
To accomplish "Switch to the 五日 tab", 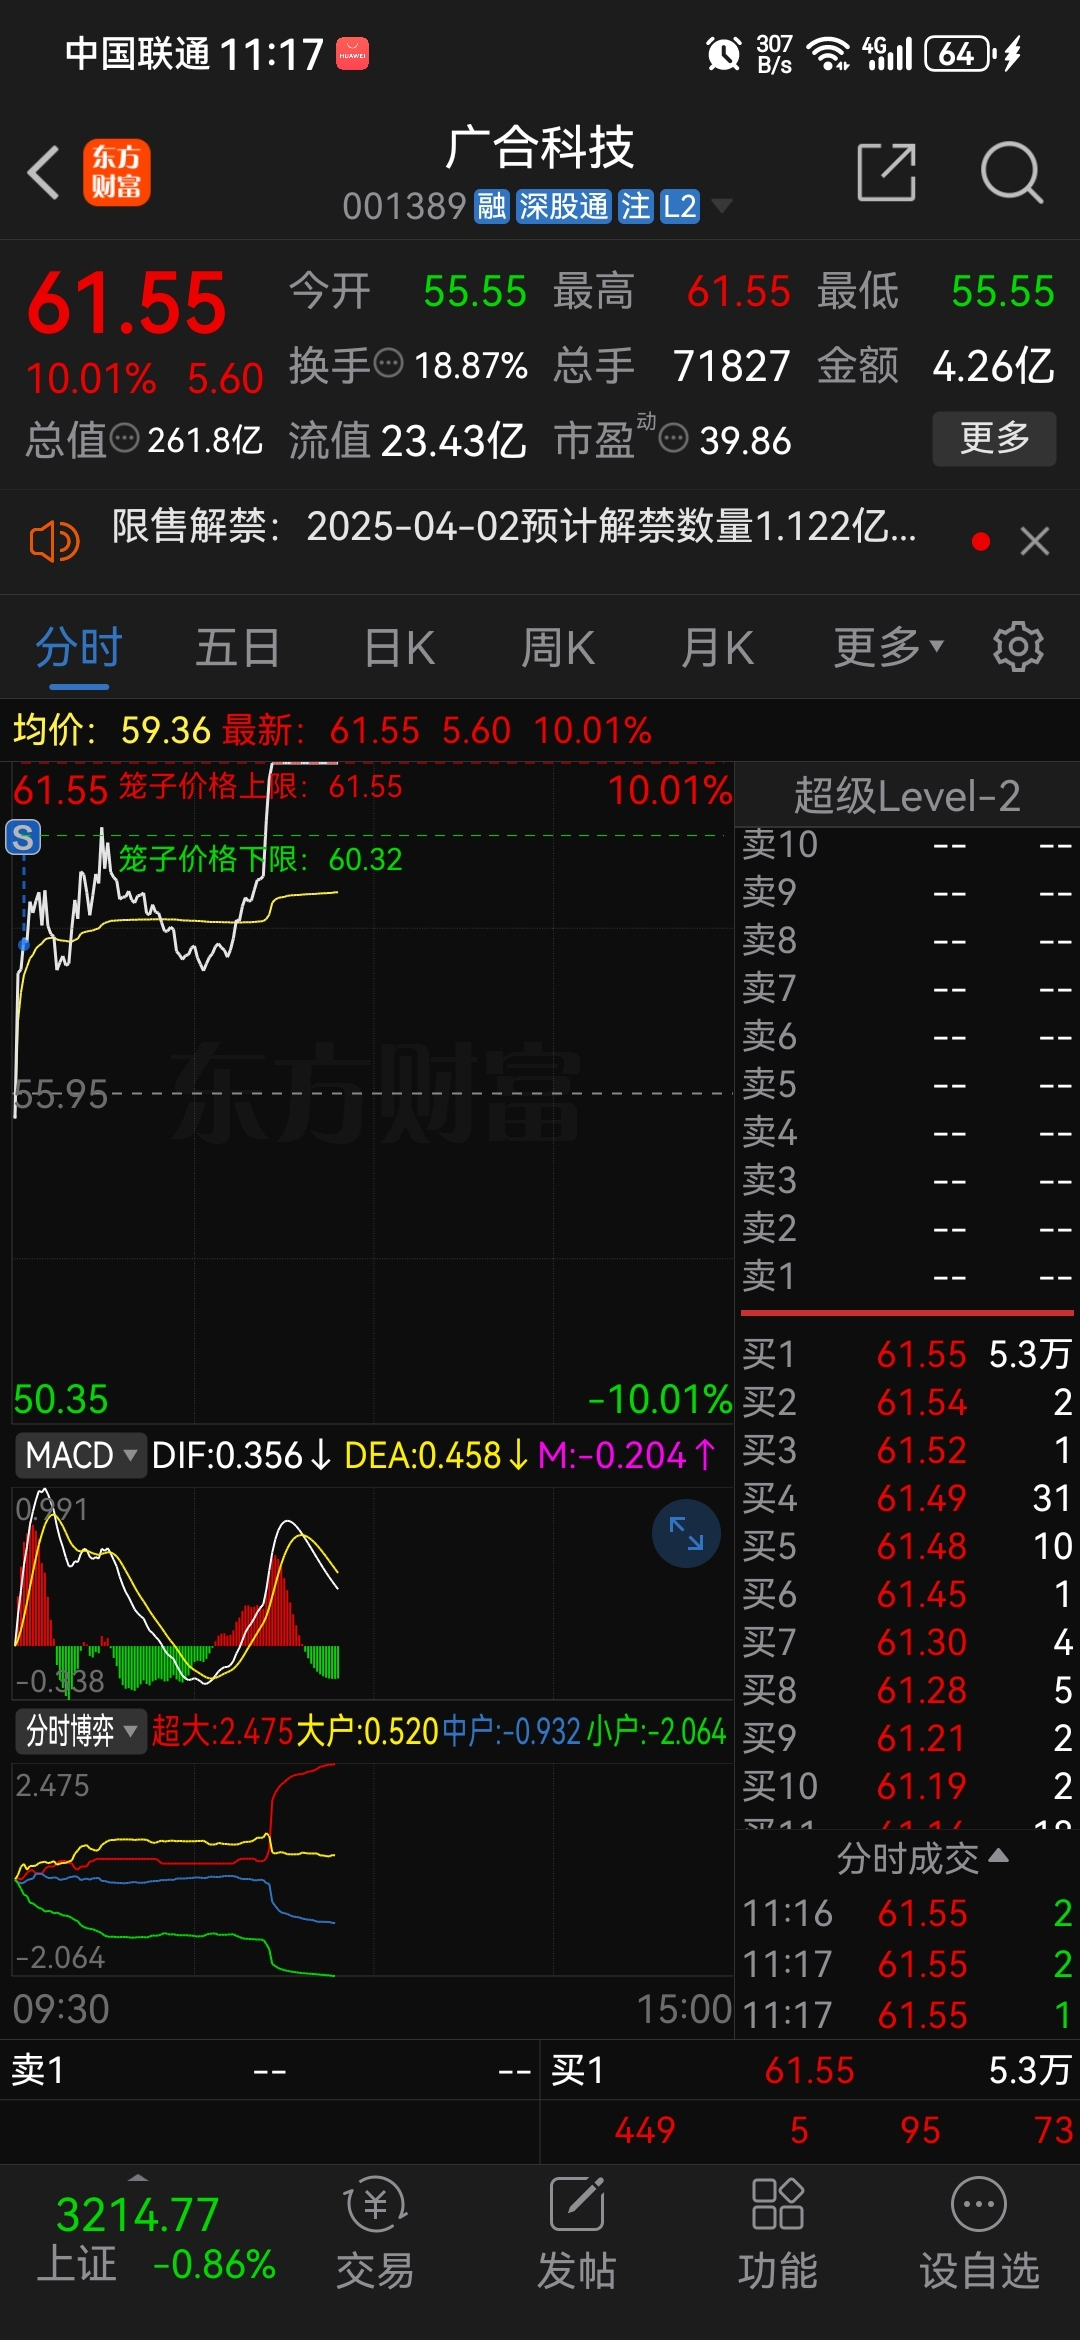I will point(237,647).
